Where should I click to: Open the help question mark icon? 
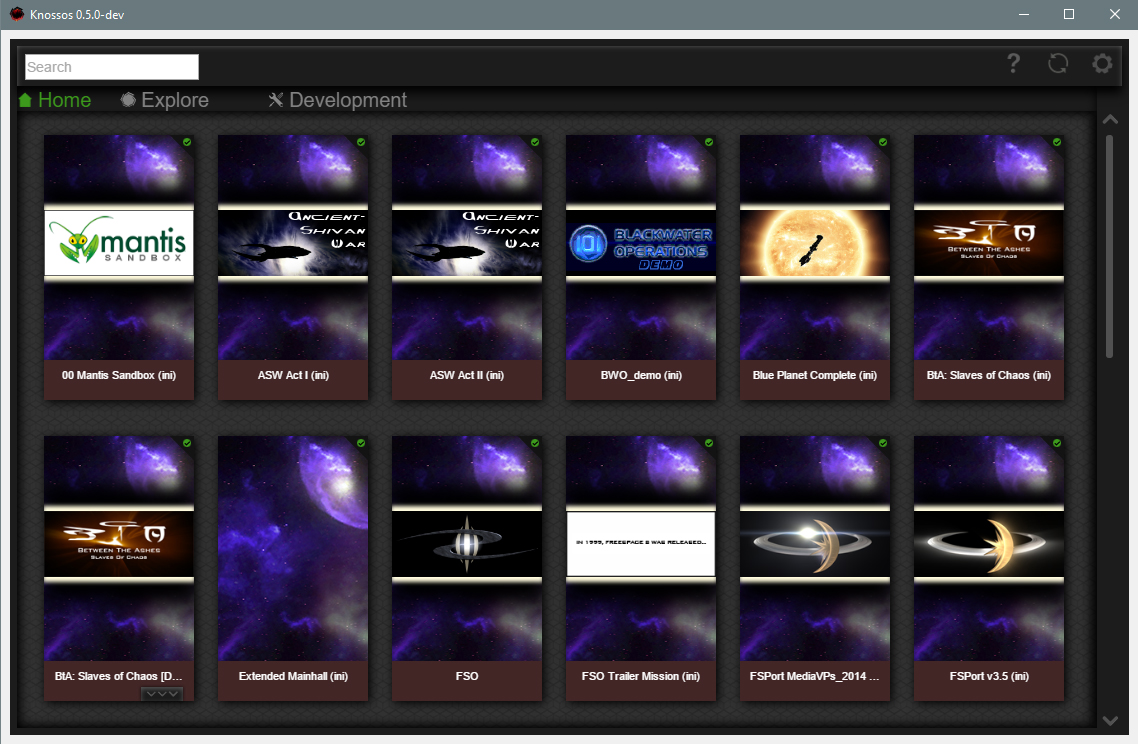(x=1013, y=64)
